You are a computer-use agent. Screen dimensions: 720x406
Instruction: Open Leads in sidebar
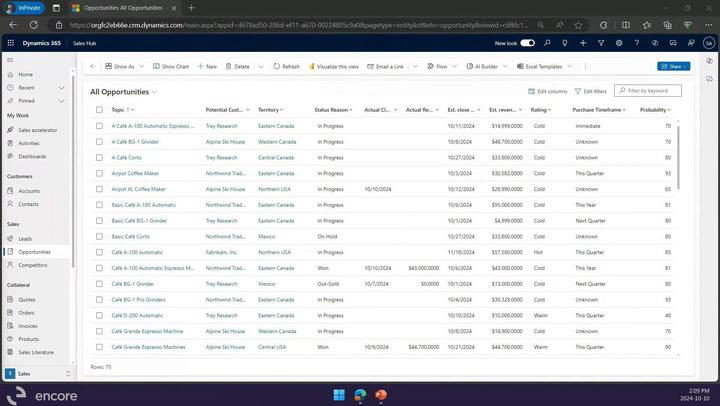click(x=25, y=239)
